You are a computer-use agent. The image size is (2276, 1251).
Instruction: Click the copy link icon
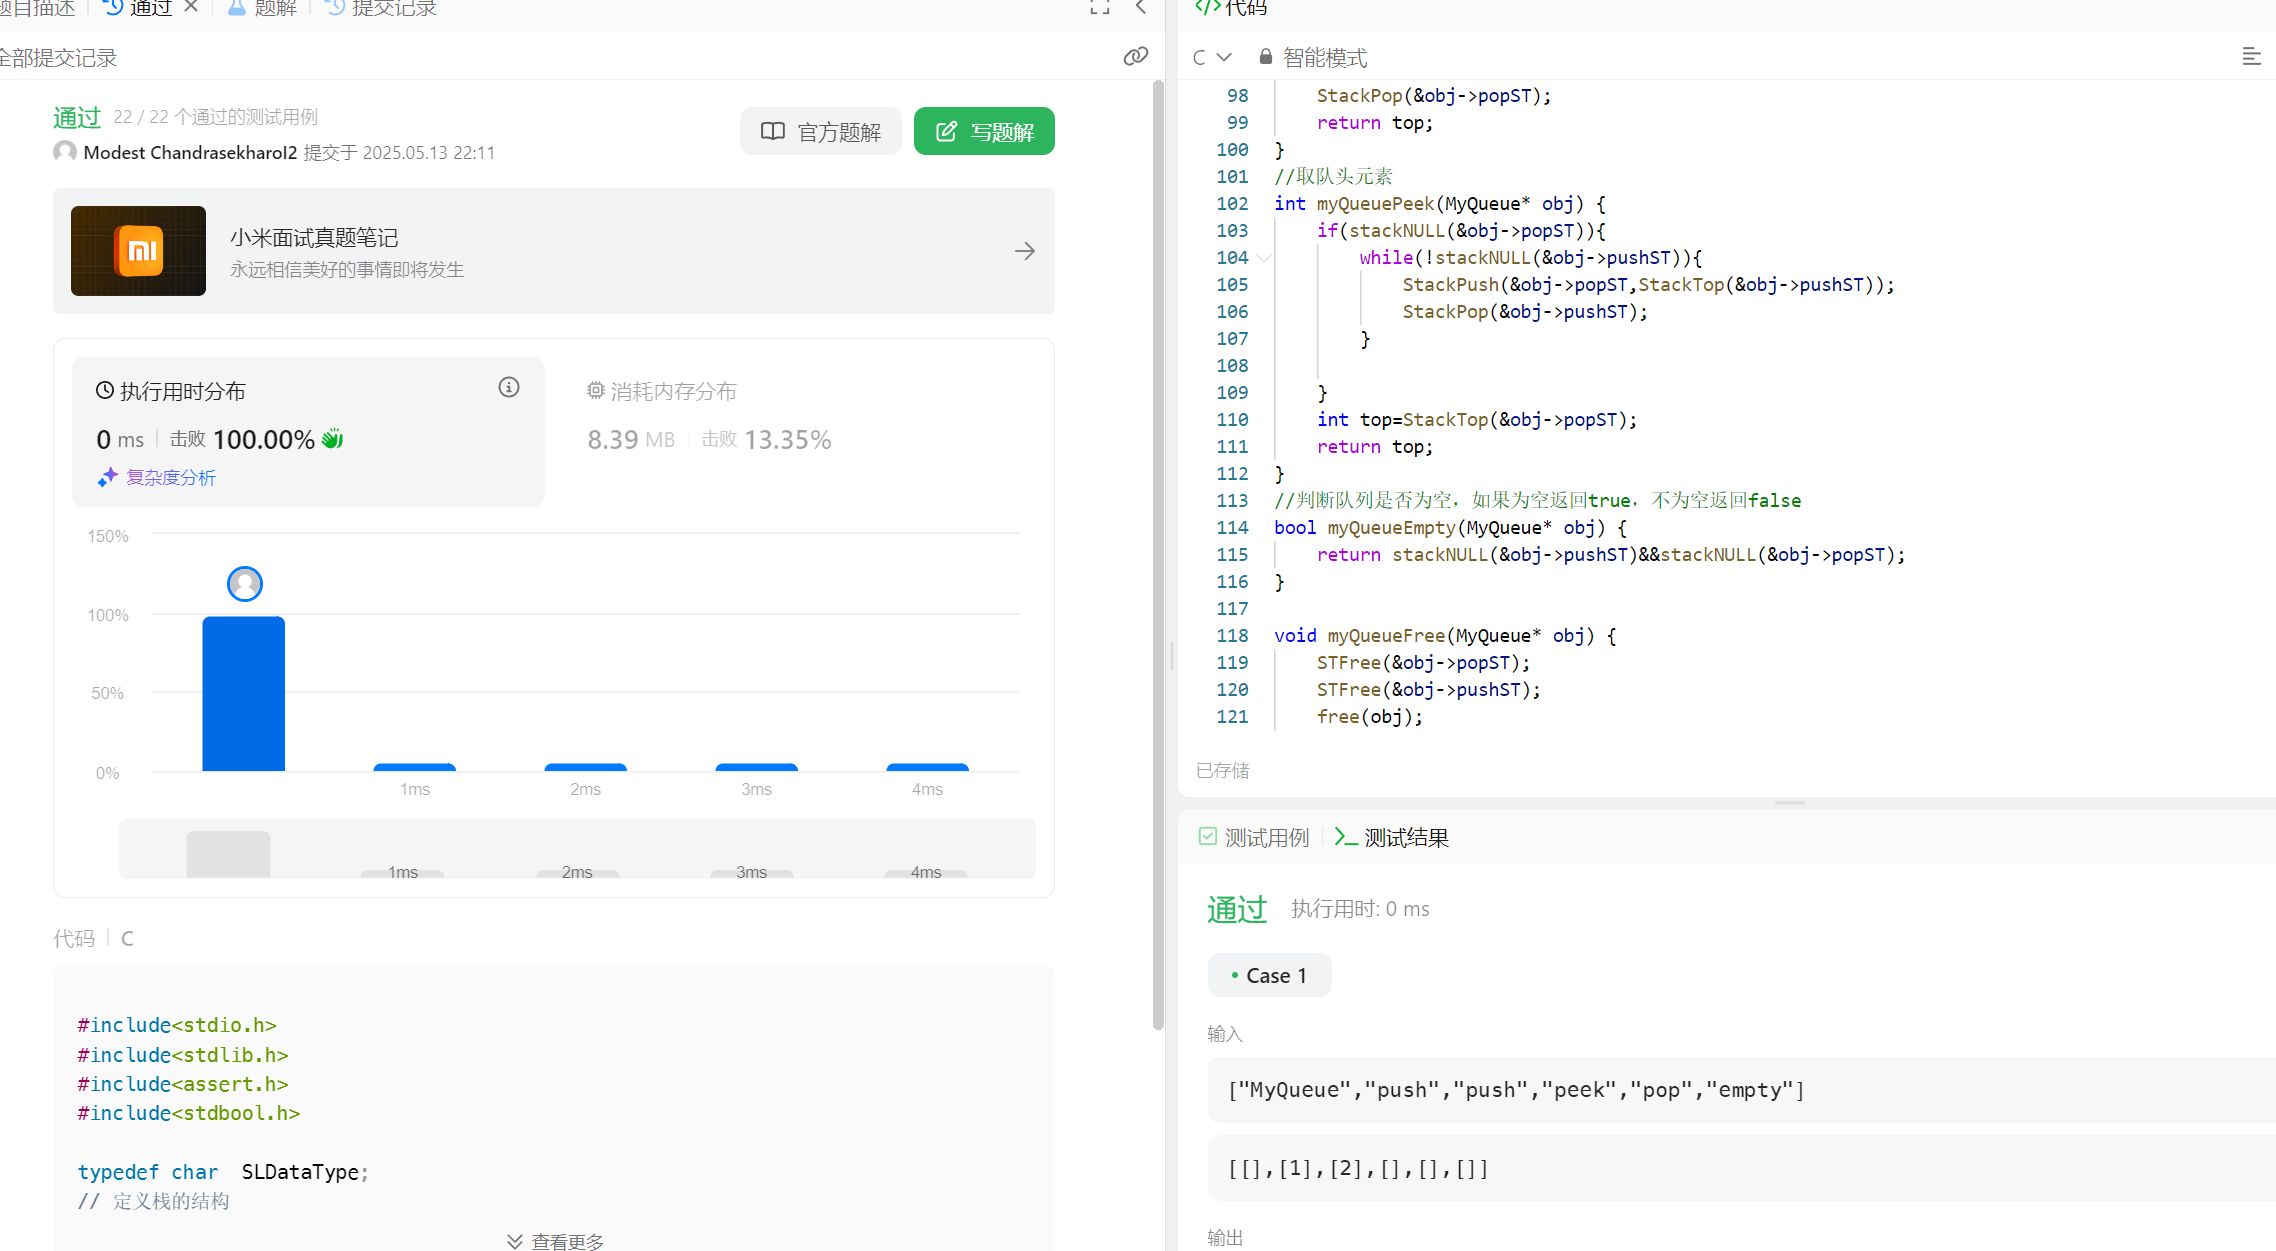(x=1135, y=56)
